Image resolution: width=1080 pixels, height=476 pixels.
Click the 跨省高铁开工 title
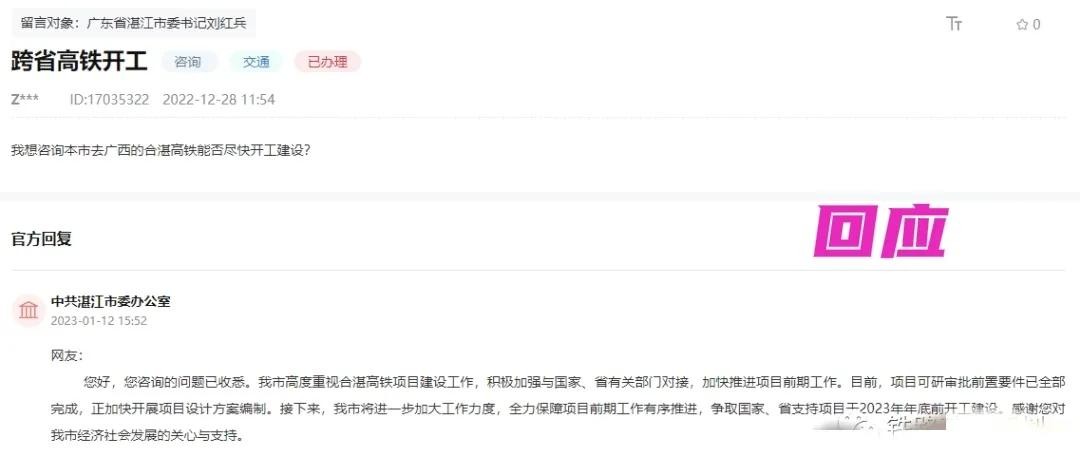(x=80, y=61)
